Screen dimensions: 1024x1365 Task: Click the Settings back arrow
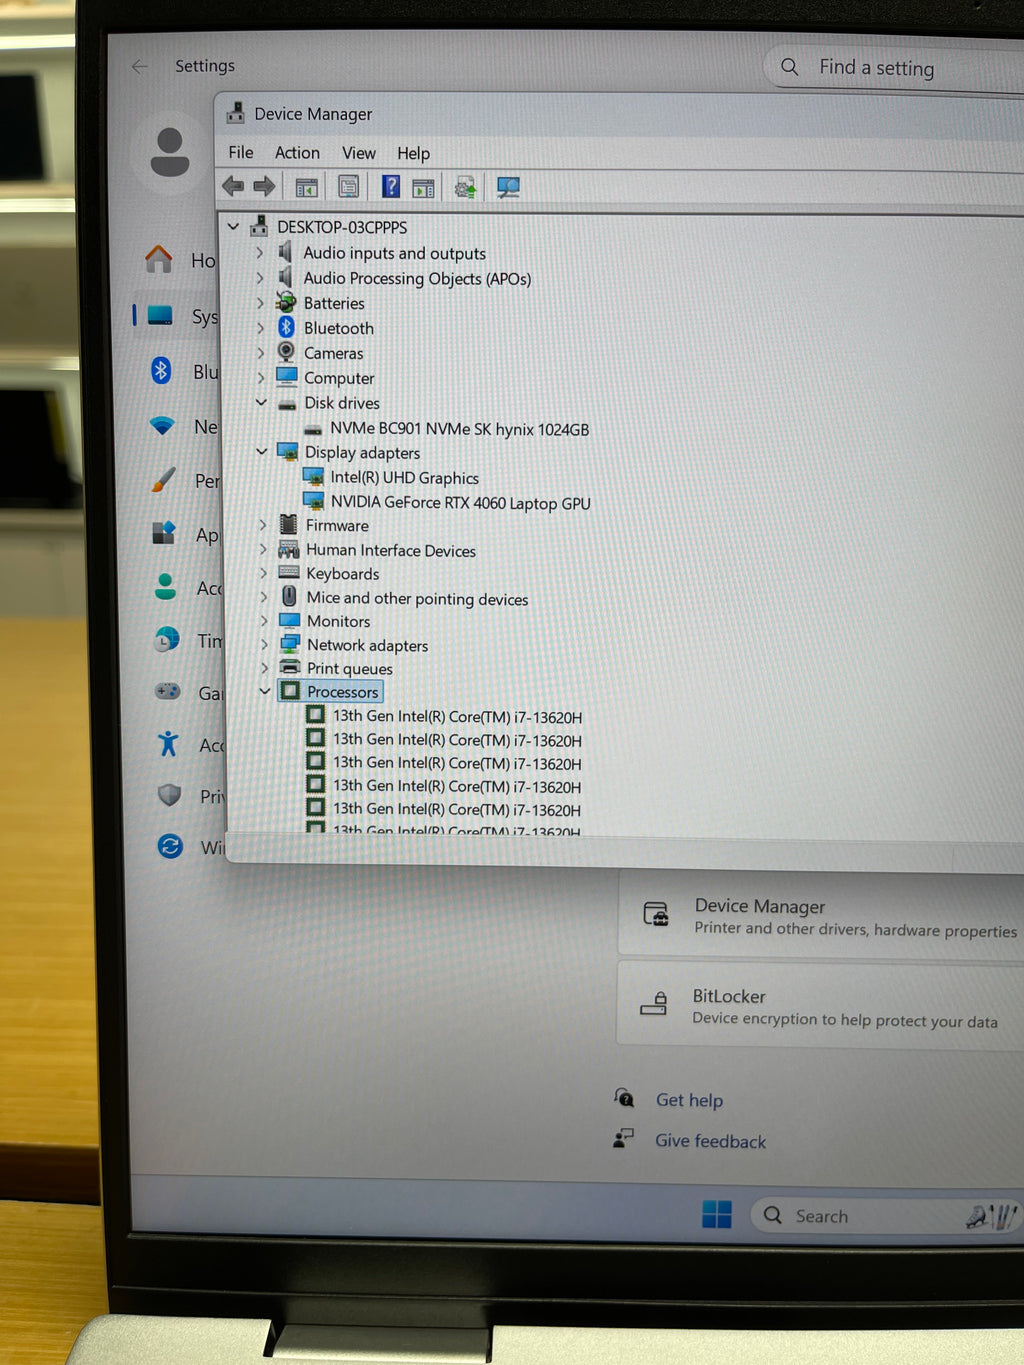(x=140, y=66)
